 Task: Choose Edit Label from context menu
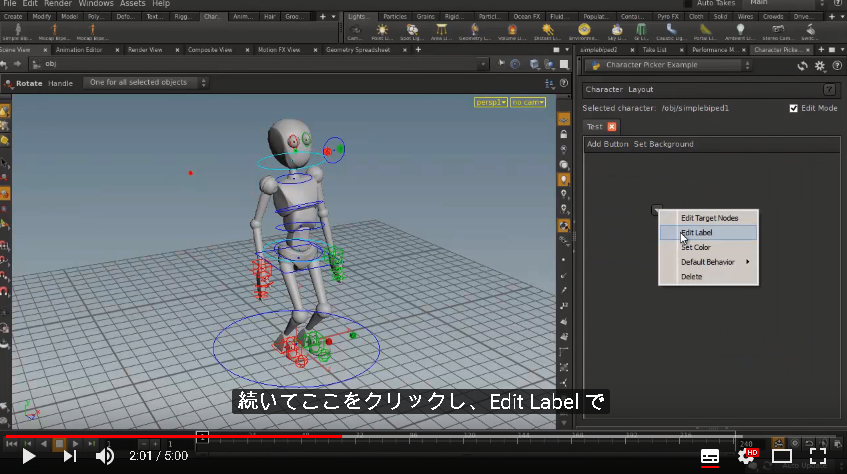pyautogui.click(x=708, y=233)
